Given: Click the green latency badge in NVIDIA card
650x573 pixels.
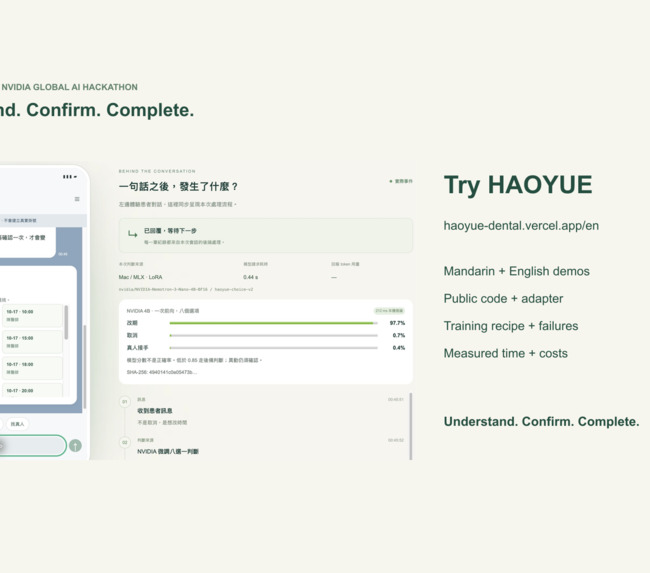Looking at the screenshot, I should 389,311.
